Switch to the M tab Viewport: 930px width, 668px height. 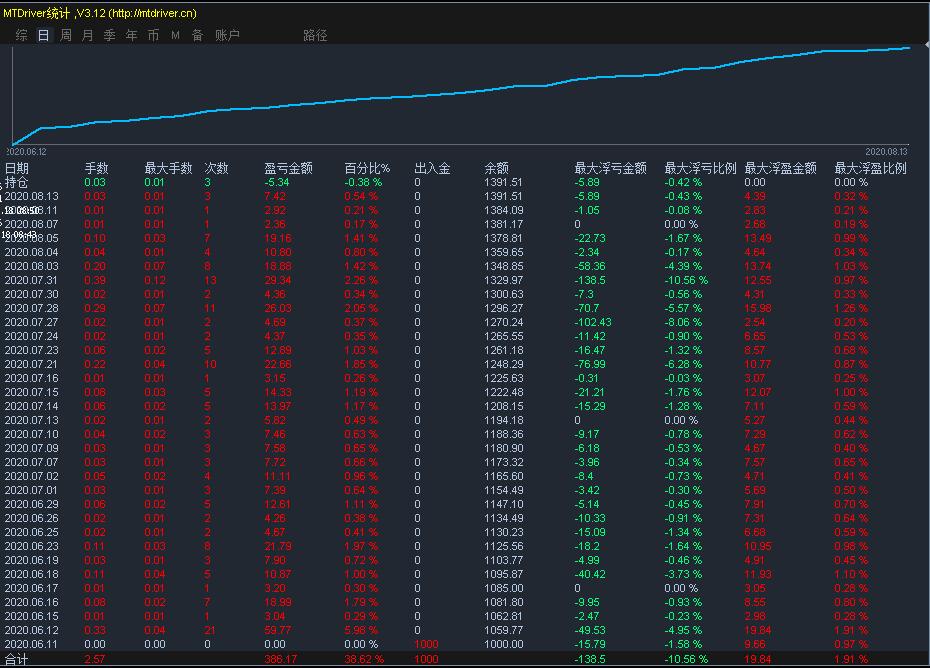[175, 35]
